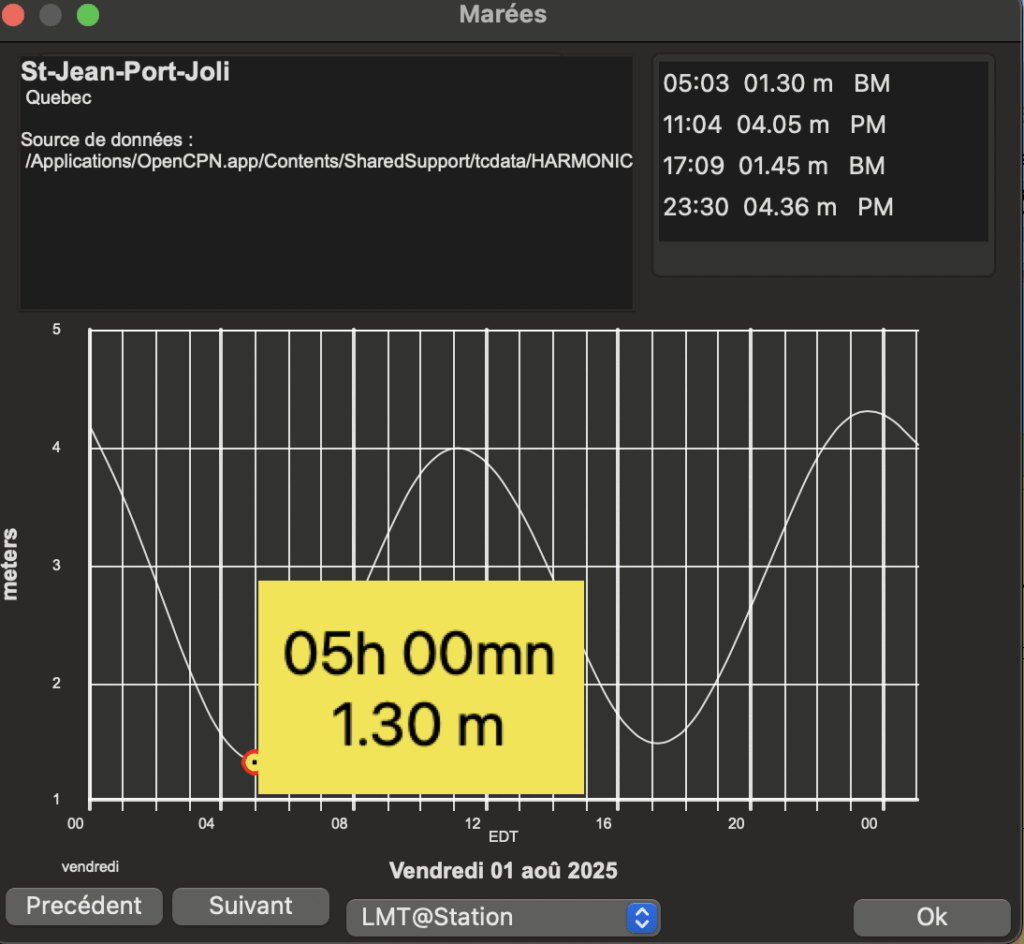Click the Precédent button
Viewport: 1024px width, 944px height.
click(x=84, y=906)
